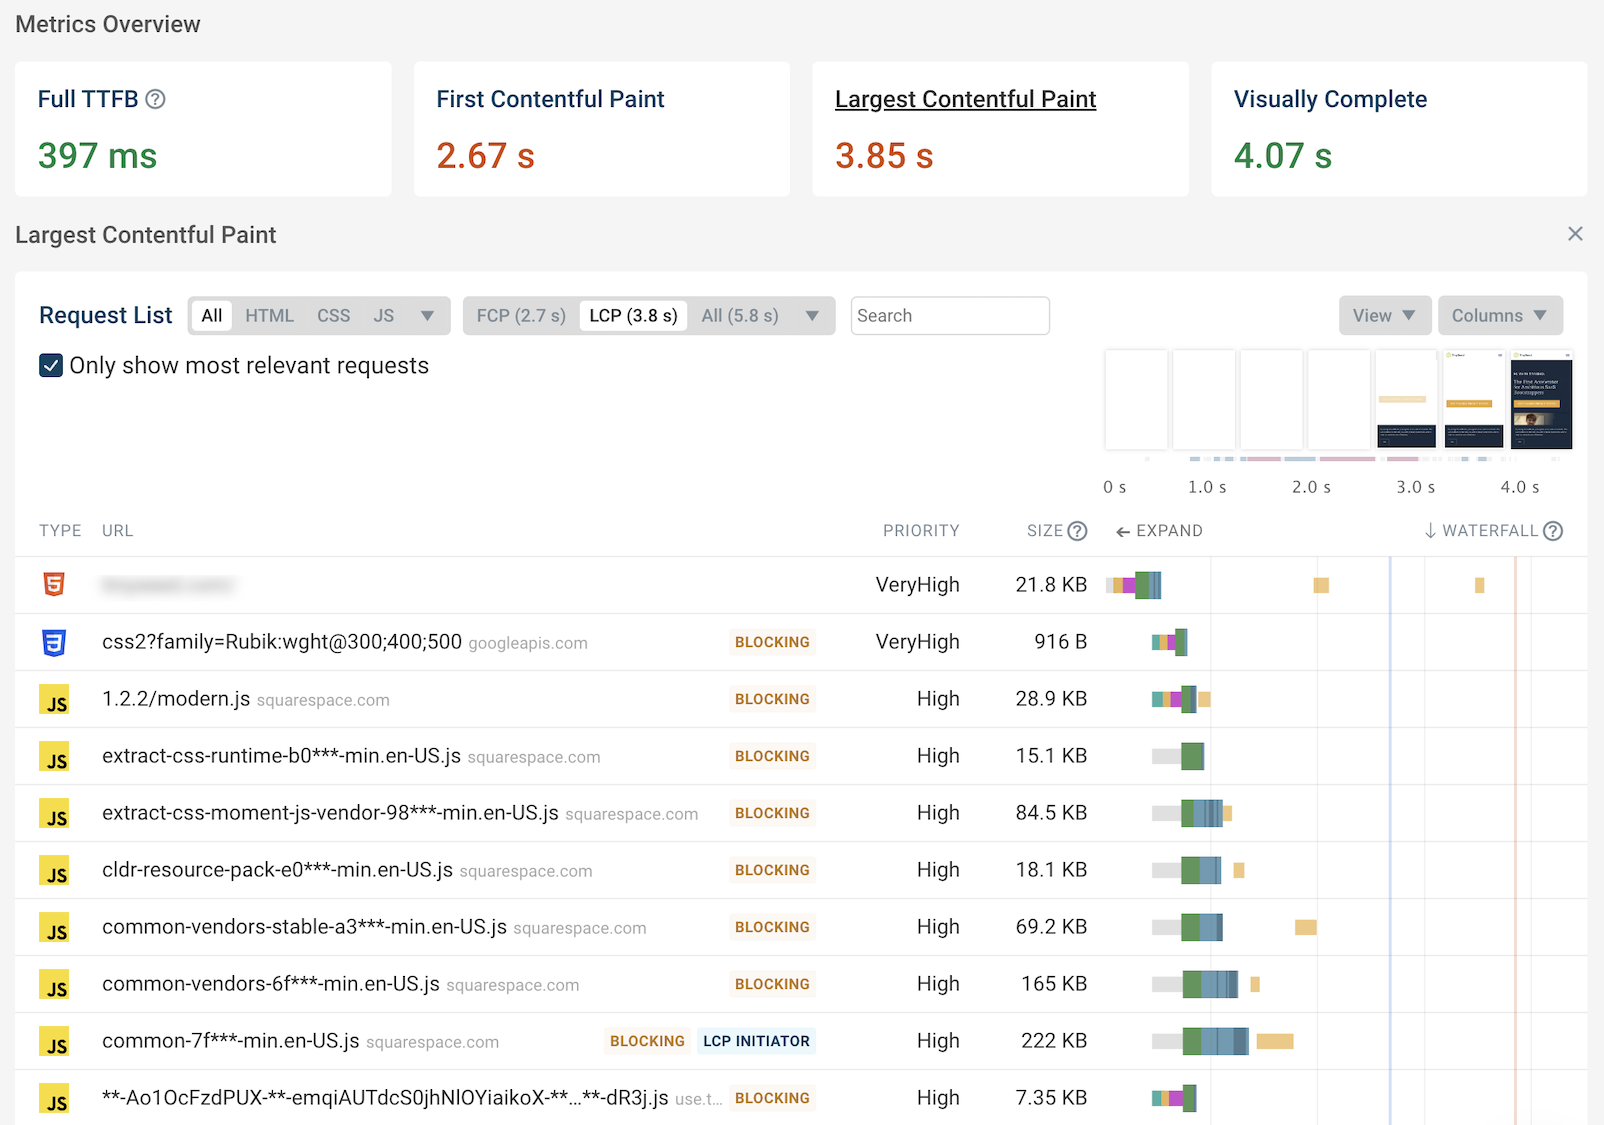Click the HTML file type icon on first request
Image resolution: width=1604 pixels, height=1125 pixels.
[x=55, y=585]
